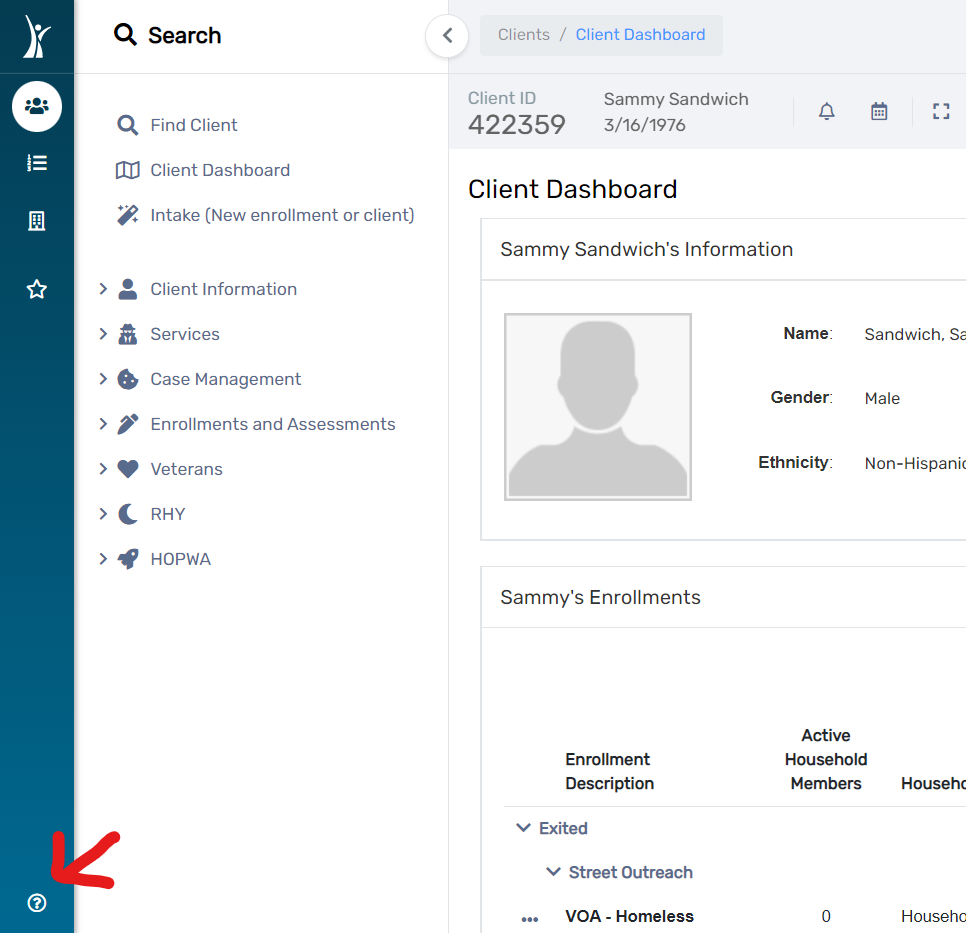
Task: Open the clients people icon in sidebar
Action: pyautogui.click(x=37, y=106)
